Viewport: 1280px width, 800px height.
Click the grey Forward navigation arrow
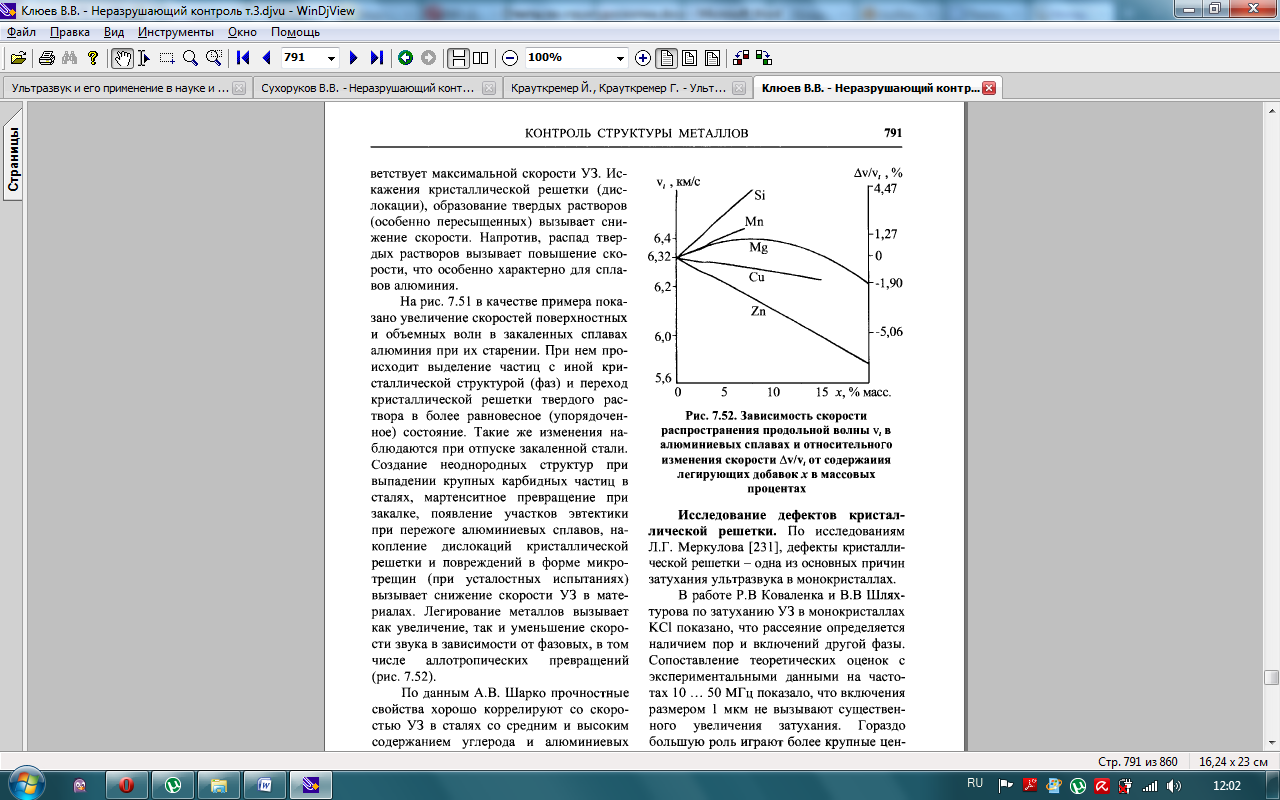click(x=428, y=58)
